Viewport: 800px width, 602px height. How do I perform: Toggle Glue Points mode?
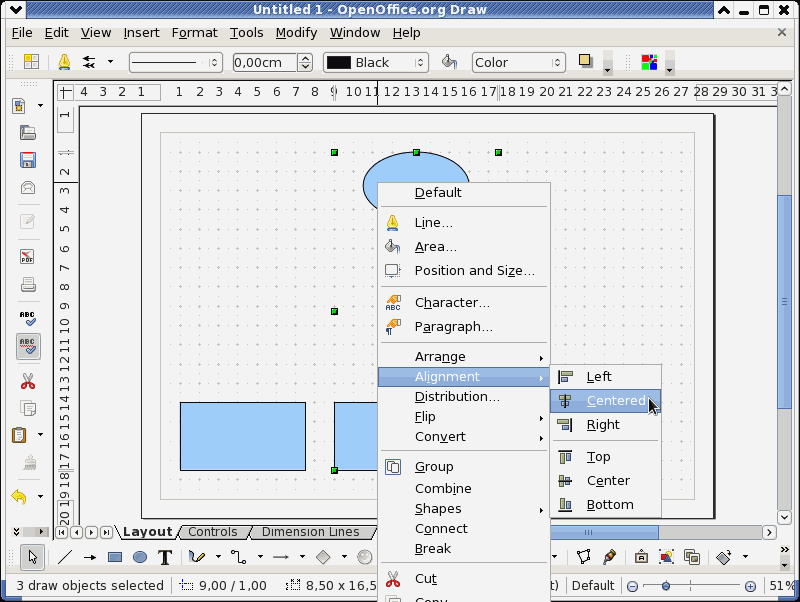tap(609, 557)
